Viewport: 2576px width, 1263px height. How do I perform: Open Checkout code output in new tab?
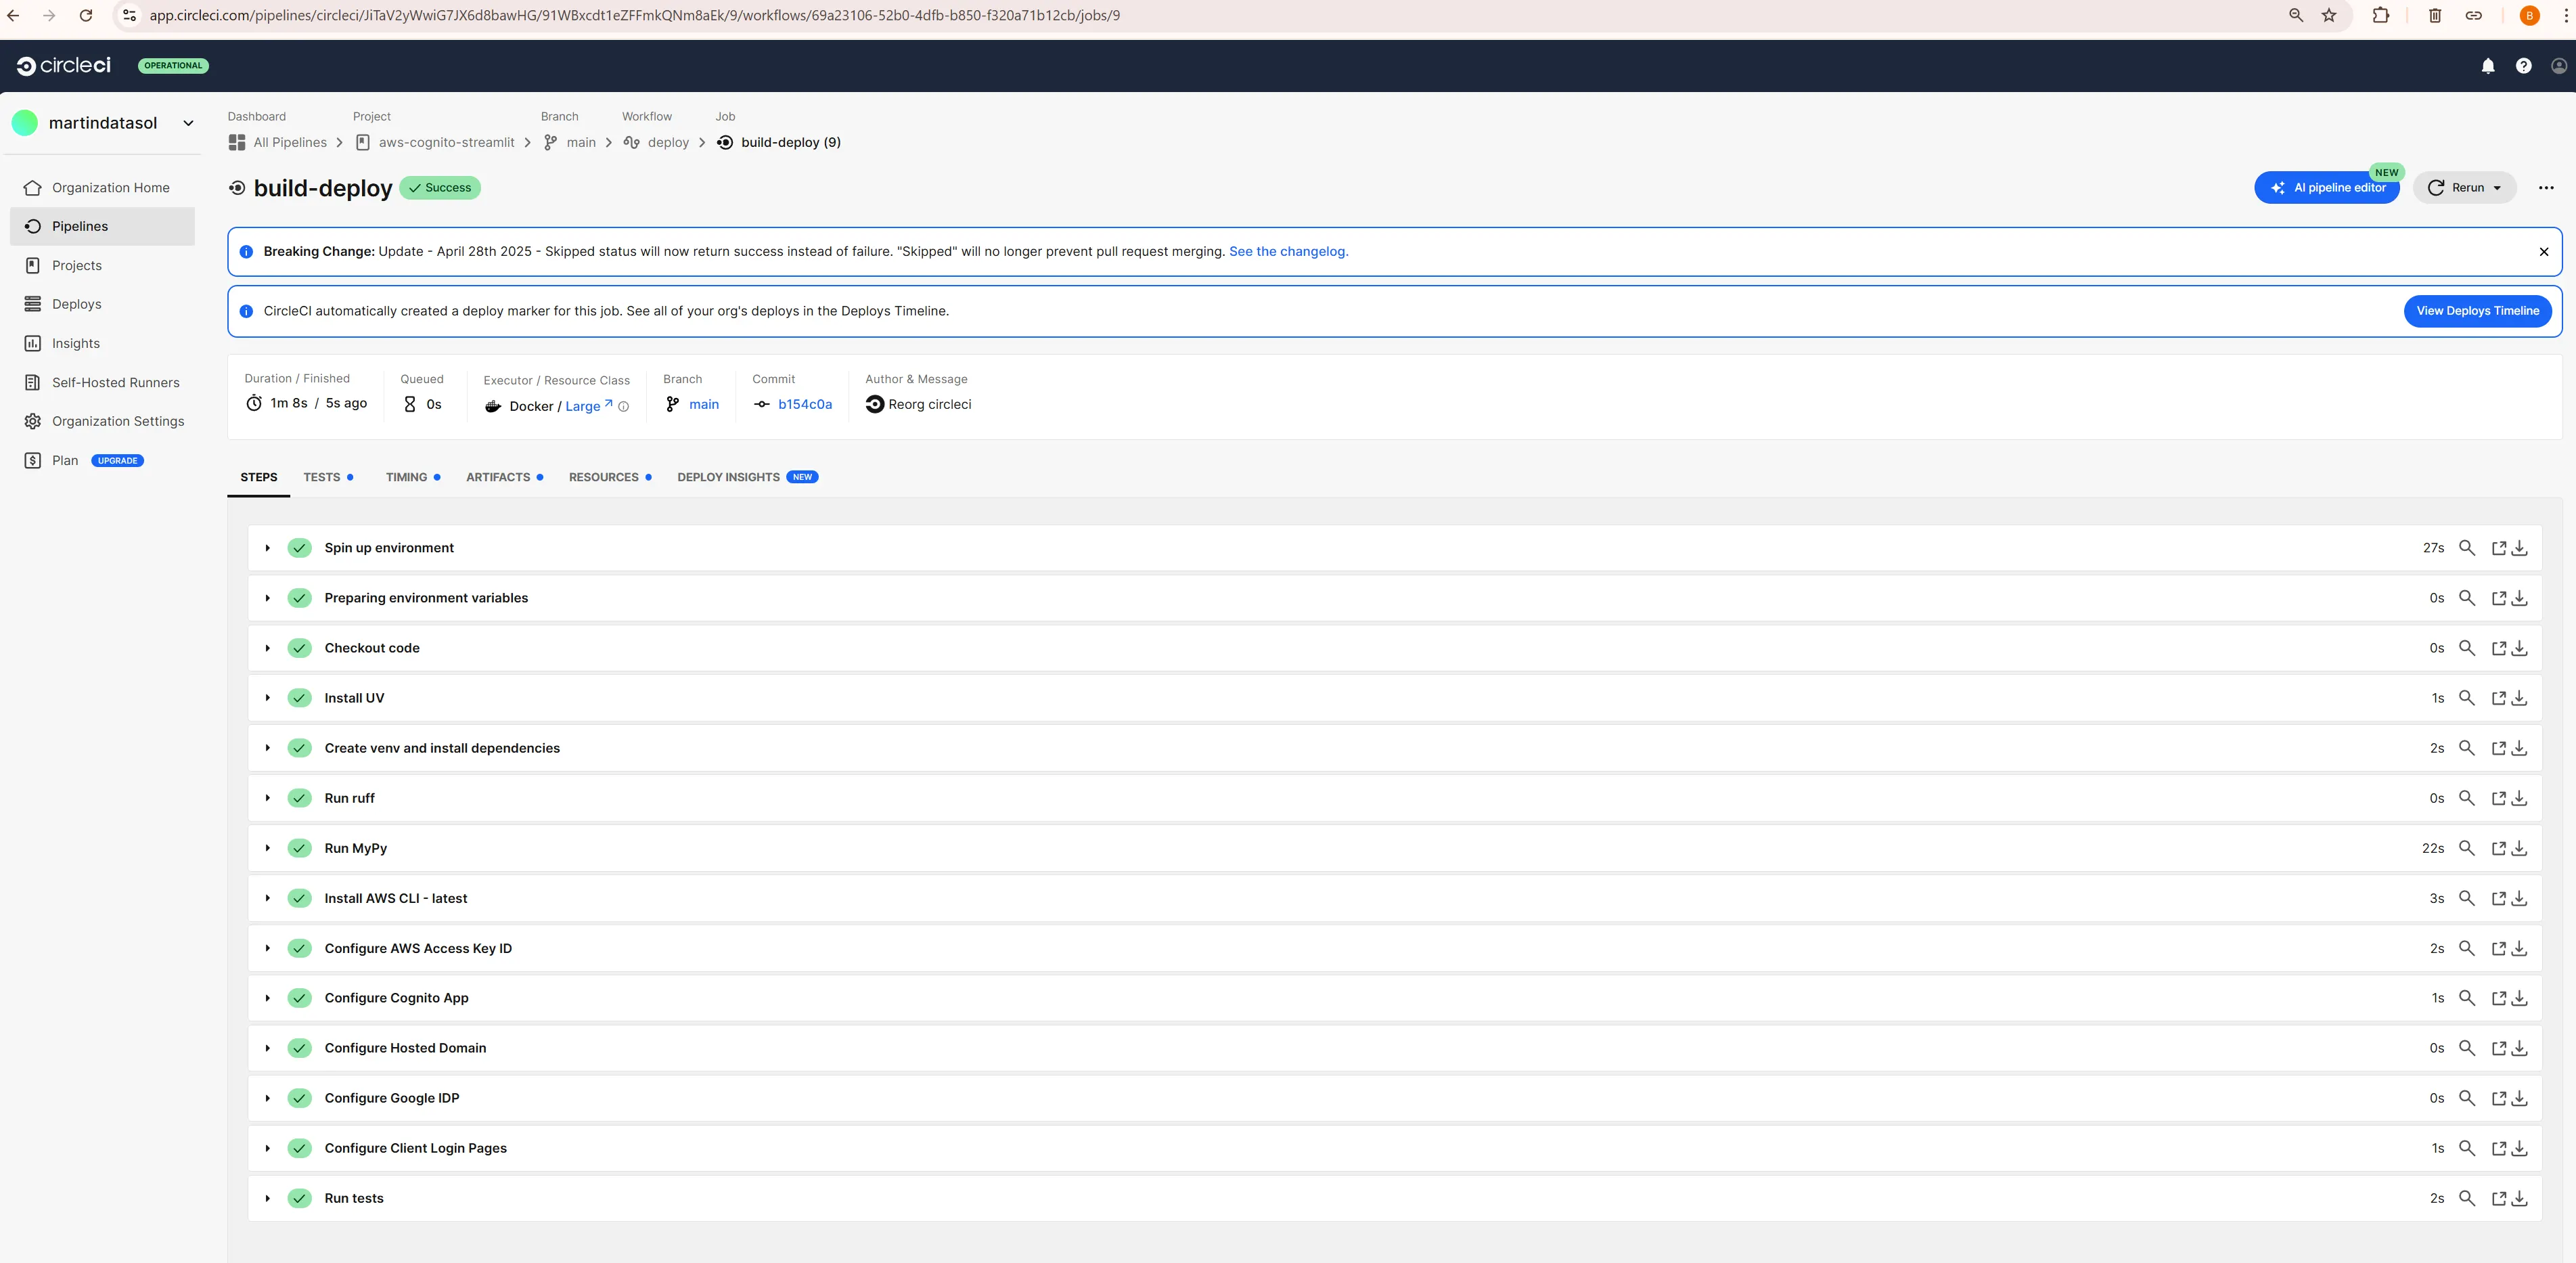point(2498,648)
